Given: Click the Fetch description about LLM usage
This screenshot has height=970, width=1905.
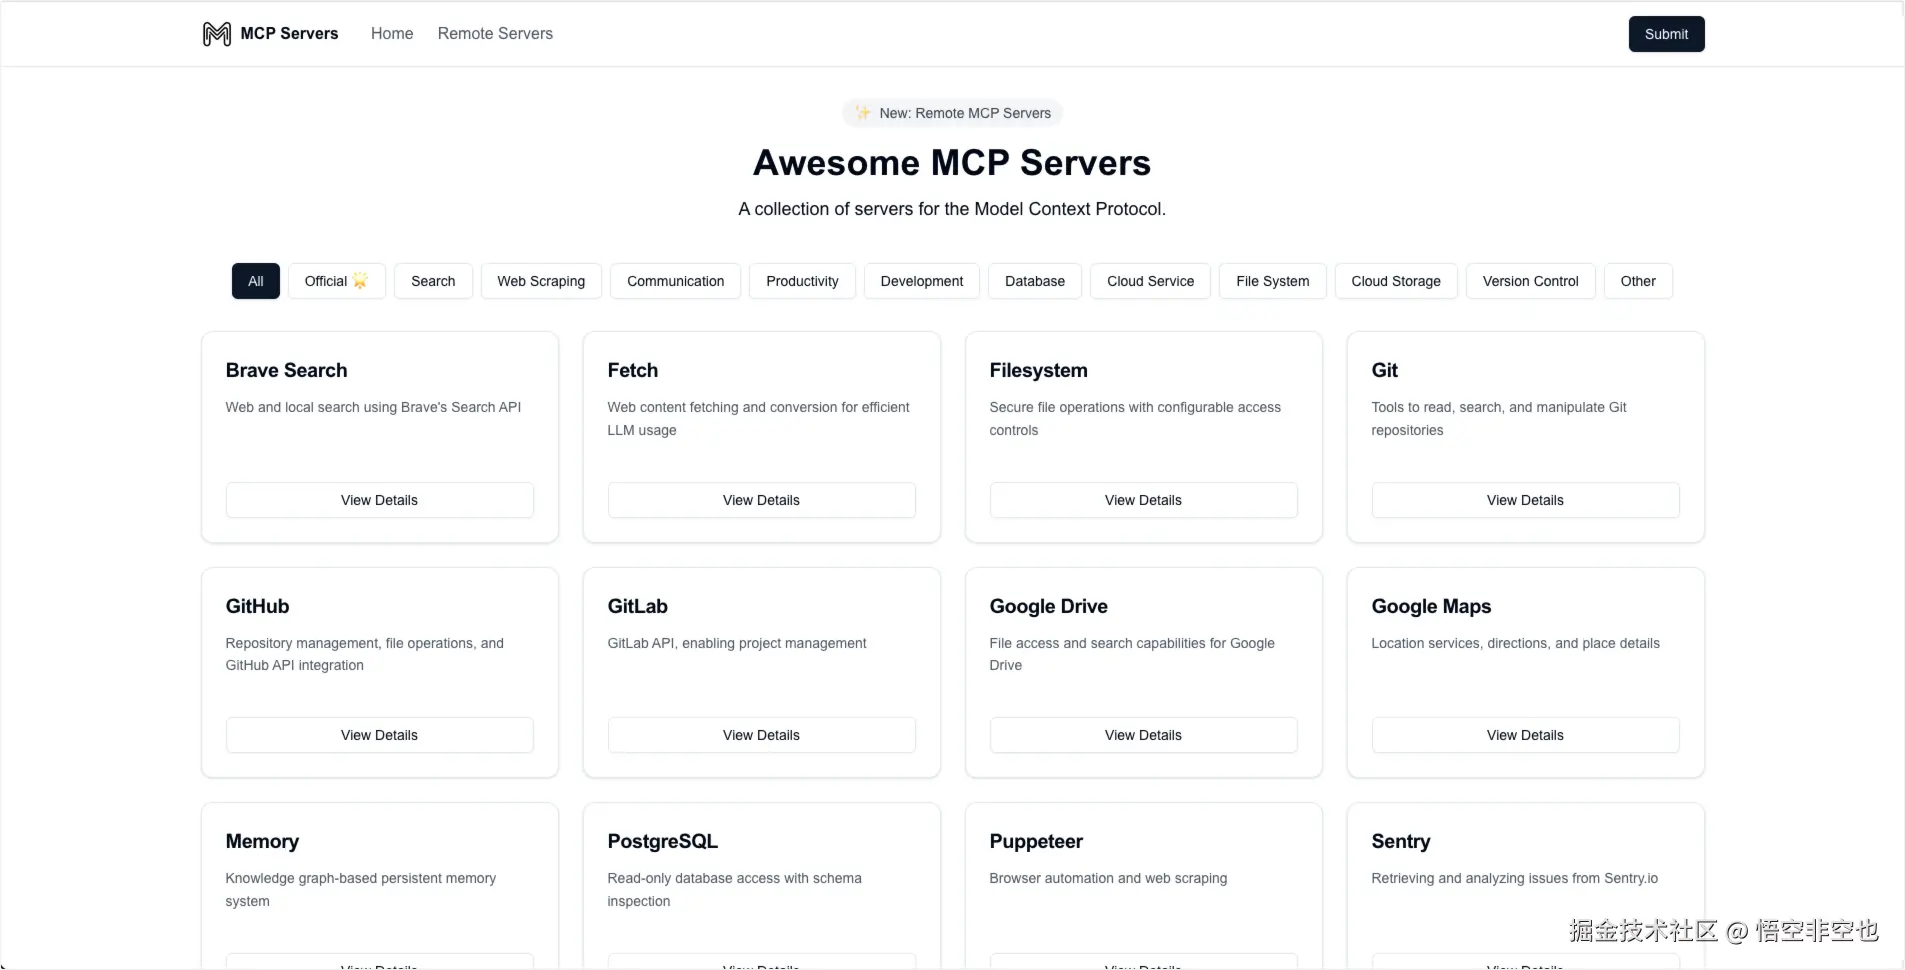Looking at the screenshot, I should [x=758, y=418].
